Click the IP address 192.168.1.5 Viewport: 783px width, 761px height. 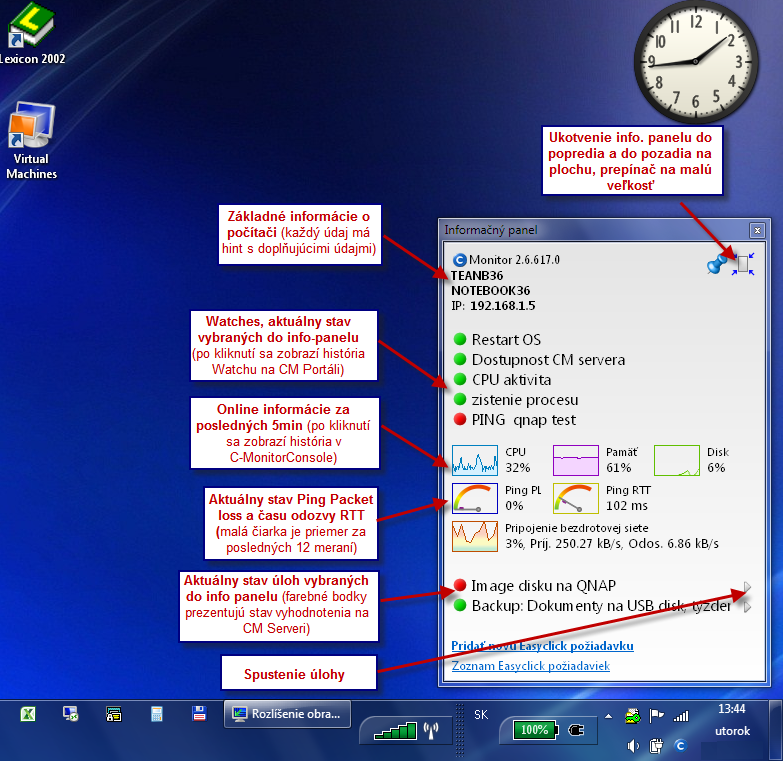click(x=502, y=306)
